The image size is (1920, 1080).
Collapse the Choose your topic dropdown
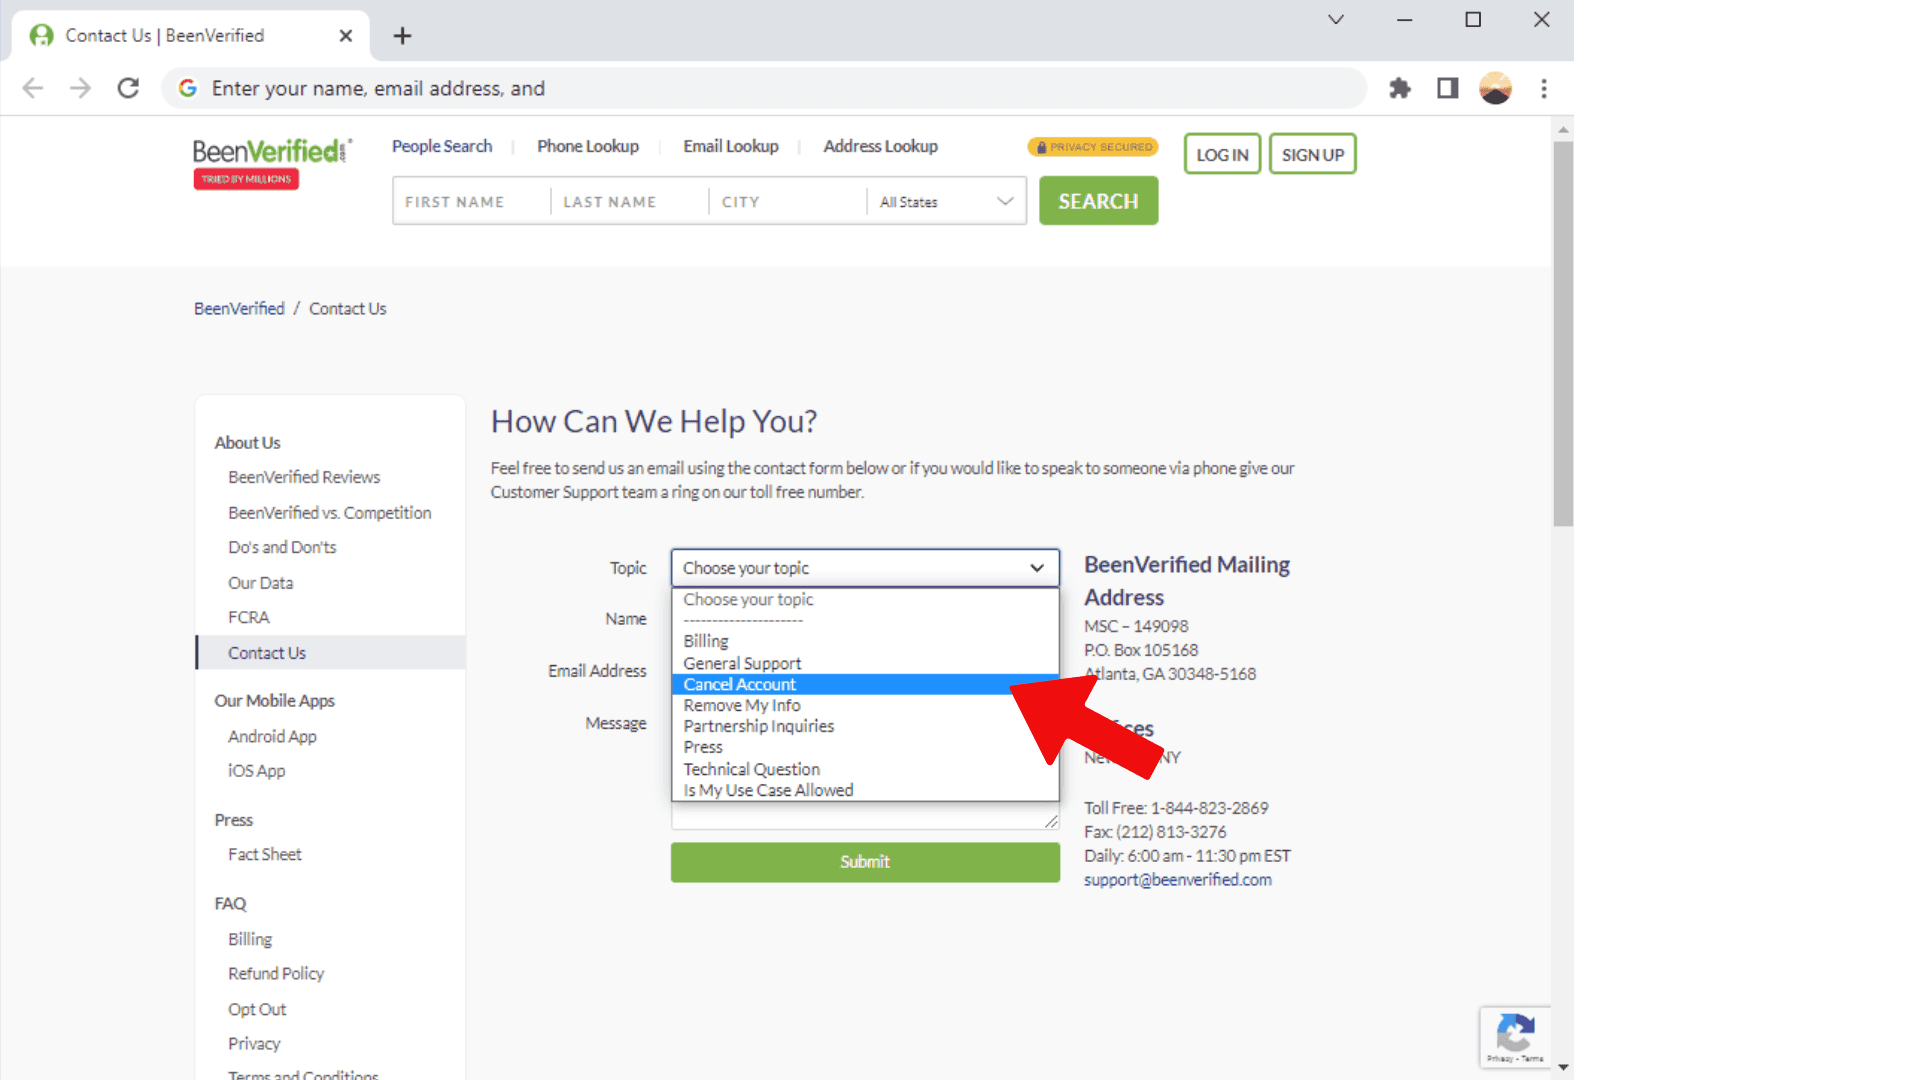(865, 568)
